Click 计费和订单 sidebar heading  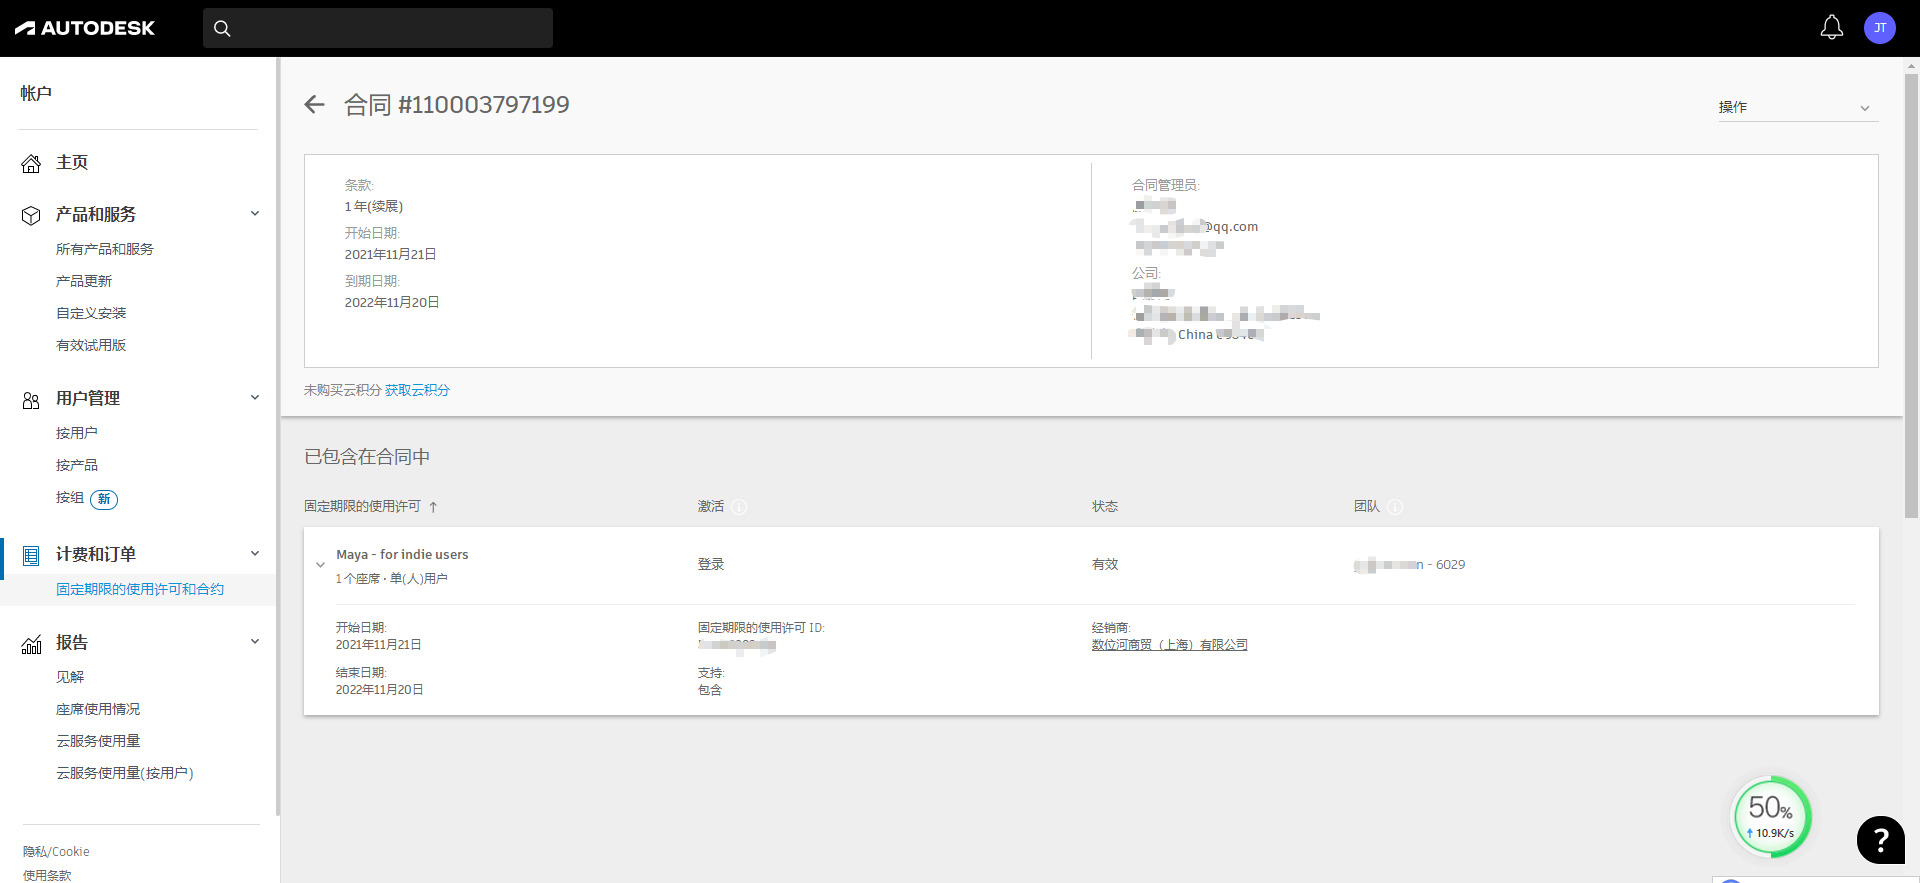point(96,554)
